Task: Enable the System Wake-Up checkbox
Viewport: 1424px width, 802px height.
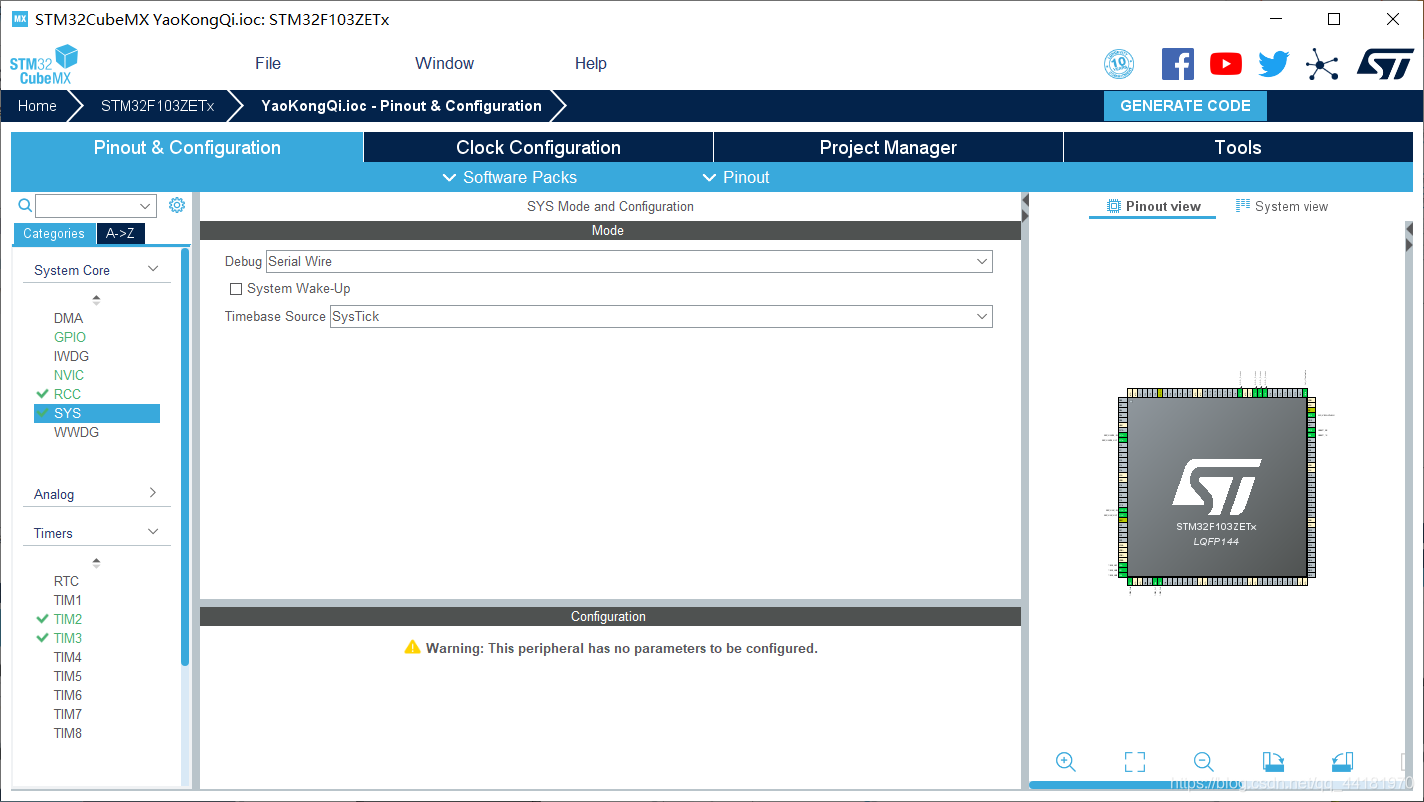Action: point(236,289)
